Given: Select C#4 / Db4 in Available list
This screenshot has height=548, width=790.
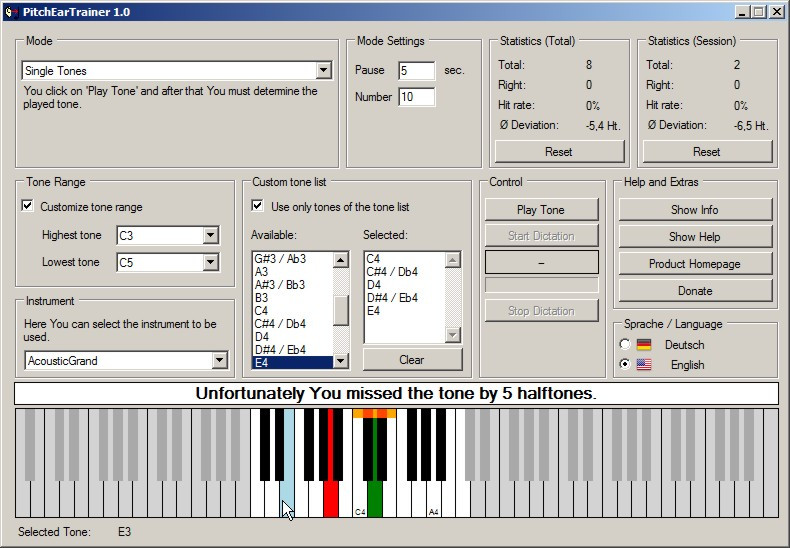Looking at the screenshot, I should (x=292, y=323).
